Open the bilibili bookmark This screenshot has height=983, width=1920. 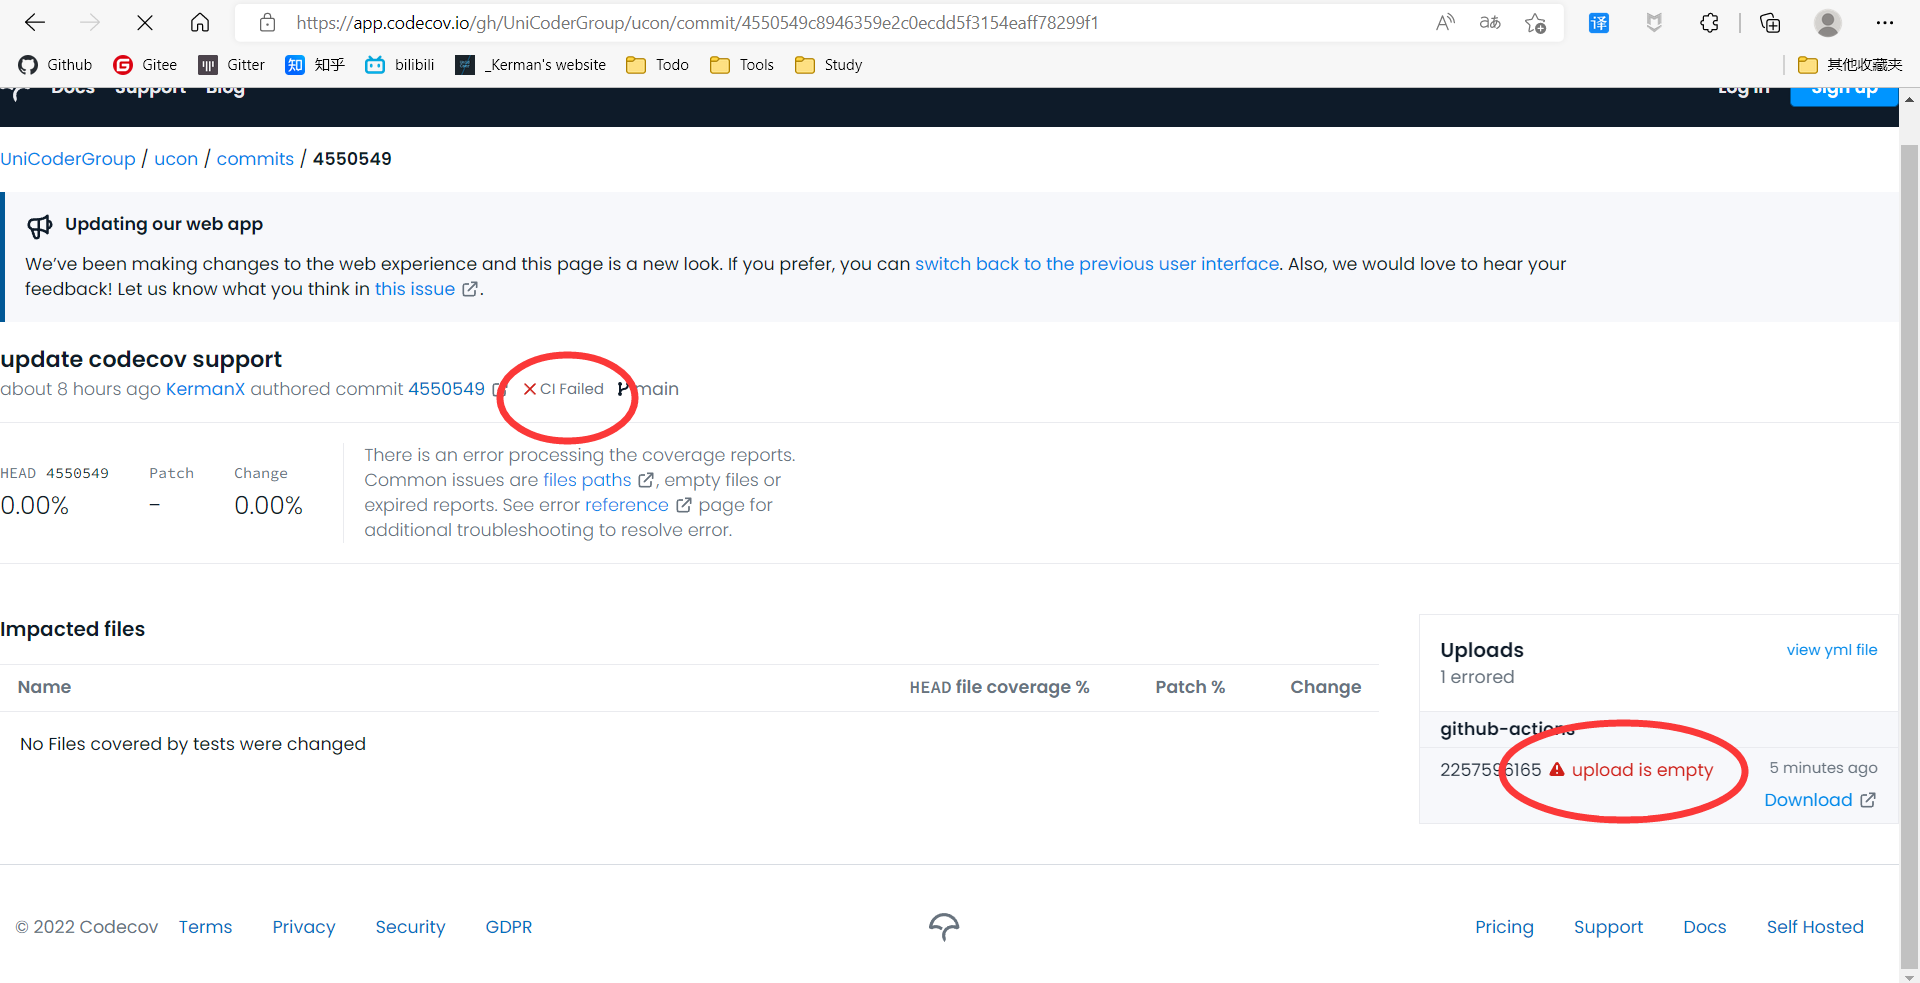click(x=400, y=65)
